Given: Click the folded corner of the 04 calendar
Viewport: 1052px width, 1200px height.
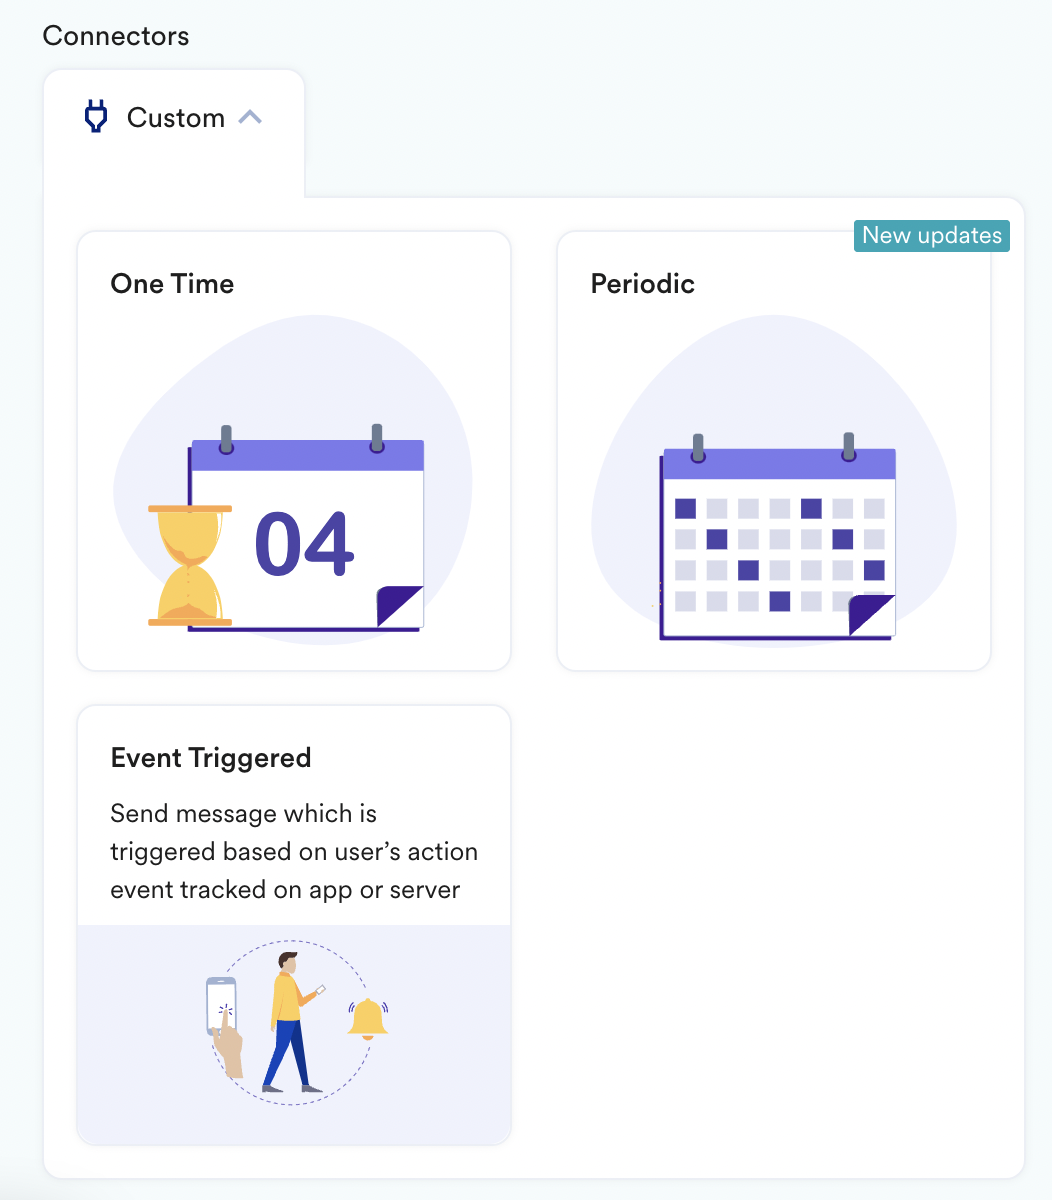Looking at the screenshot, I should (400, 607).
